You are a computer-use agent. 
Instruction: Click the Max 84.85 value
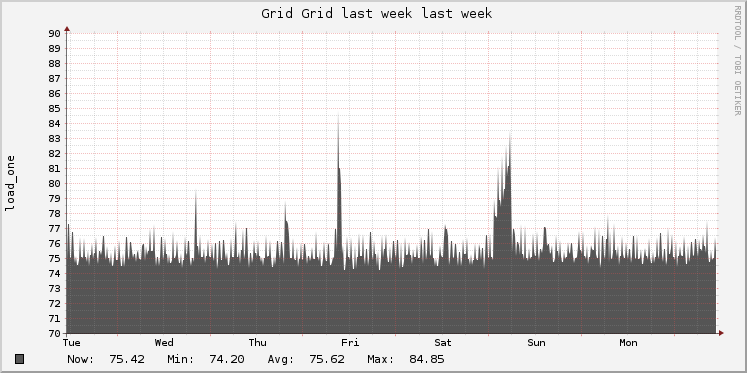[x=426, y=359]
